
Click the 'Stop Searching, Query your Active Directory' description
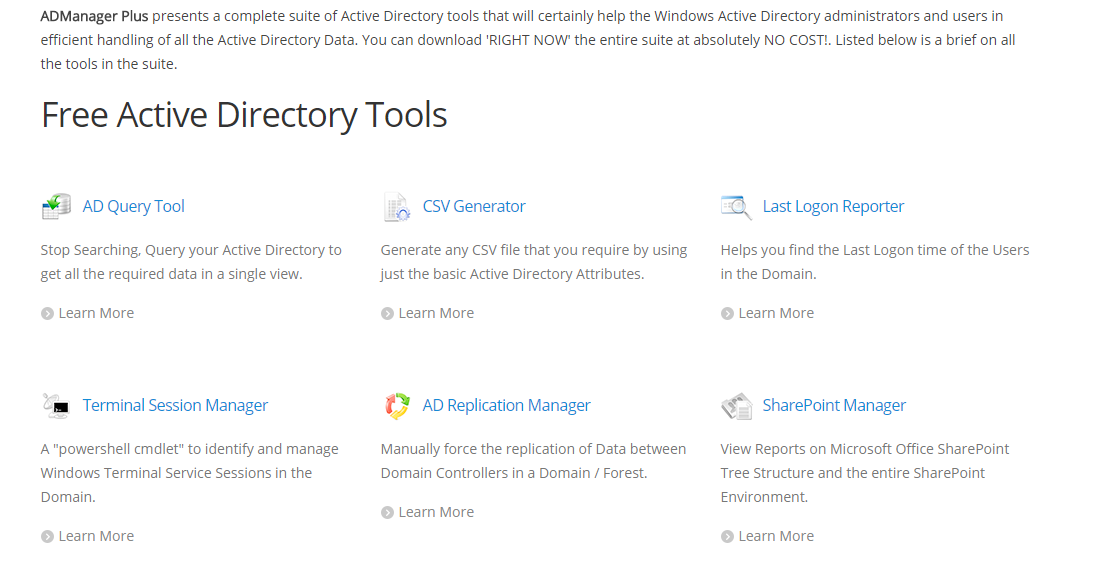coord(191,262)
